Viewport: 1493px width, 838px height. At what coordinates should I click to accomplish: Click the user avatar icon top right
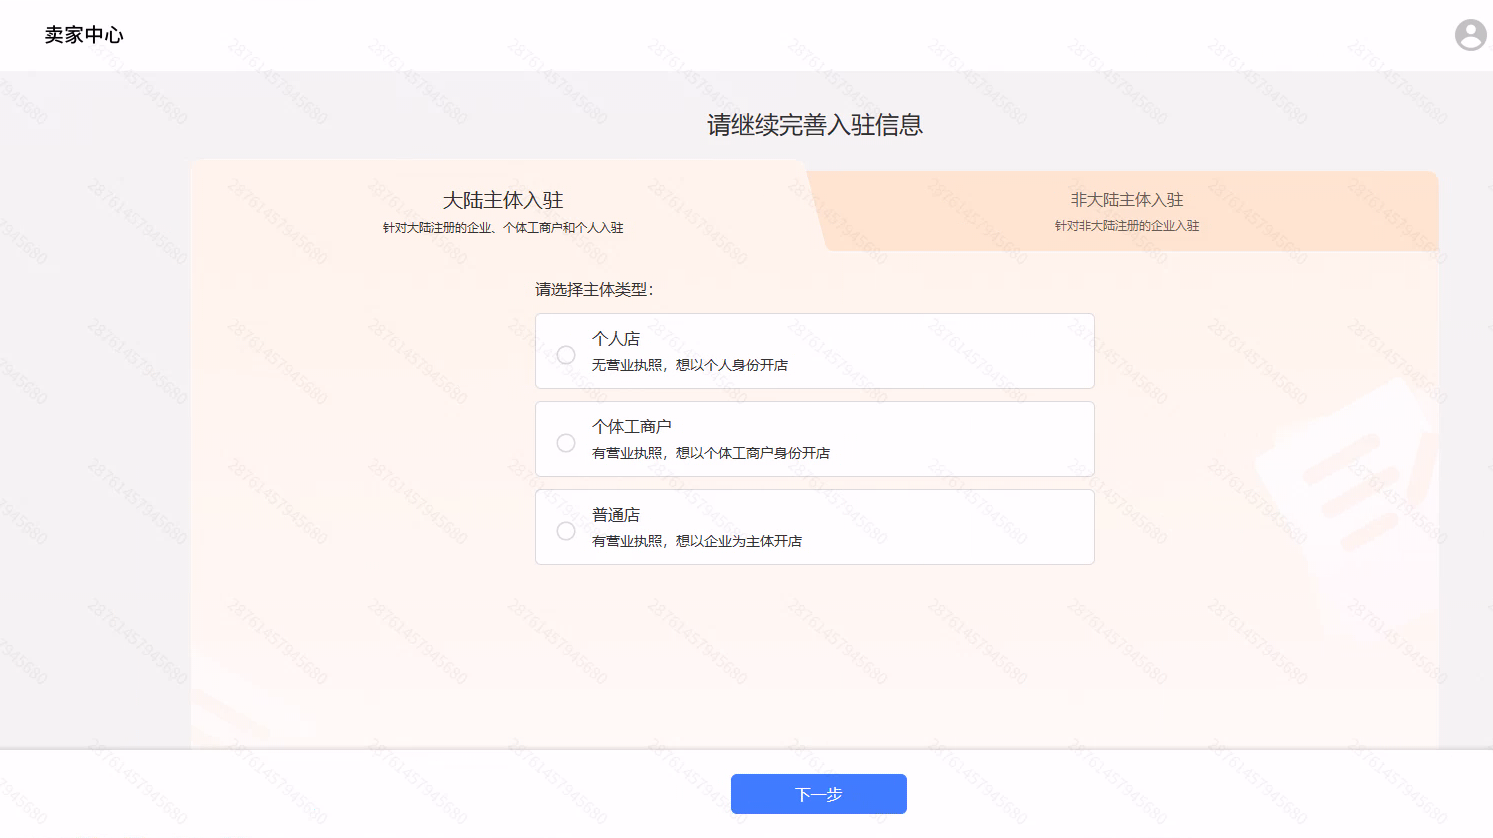[x=1470, y=35]
